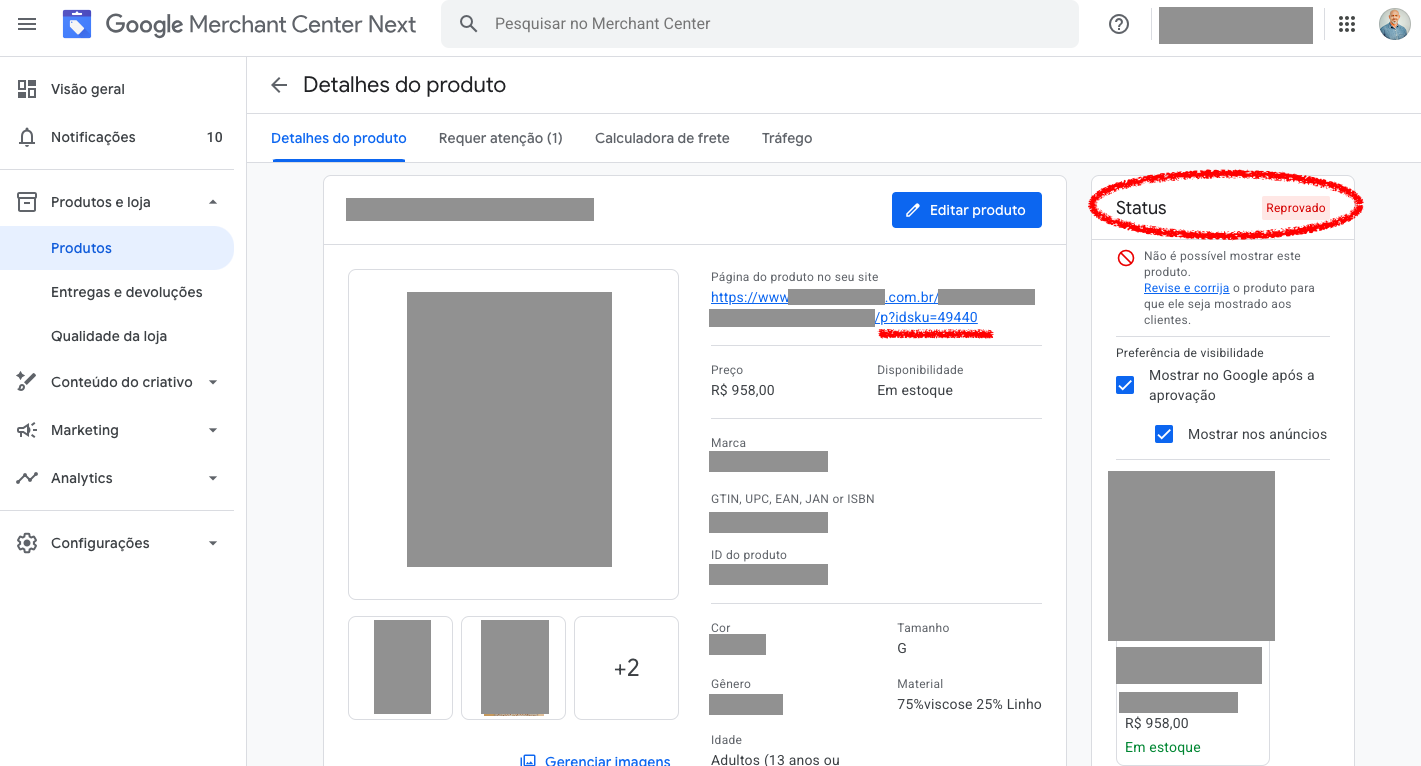Image resolution: width=1421 pixels, height=766 pixels.
Task: Switch to Requer atenção (1) tab
Action: click(500, 139)
